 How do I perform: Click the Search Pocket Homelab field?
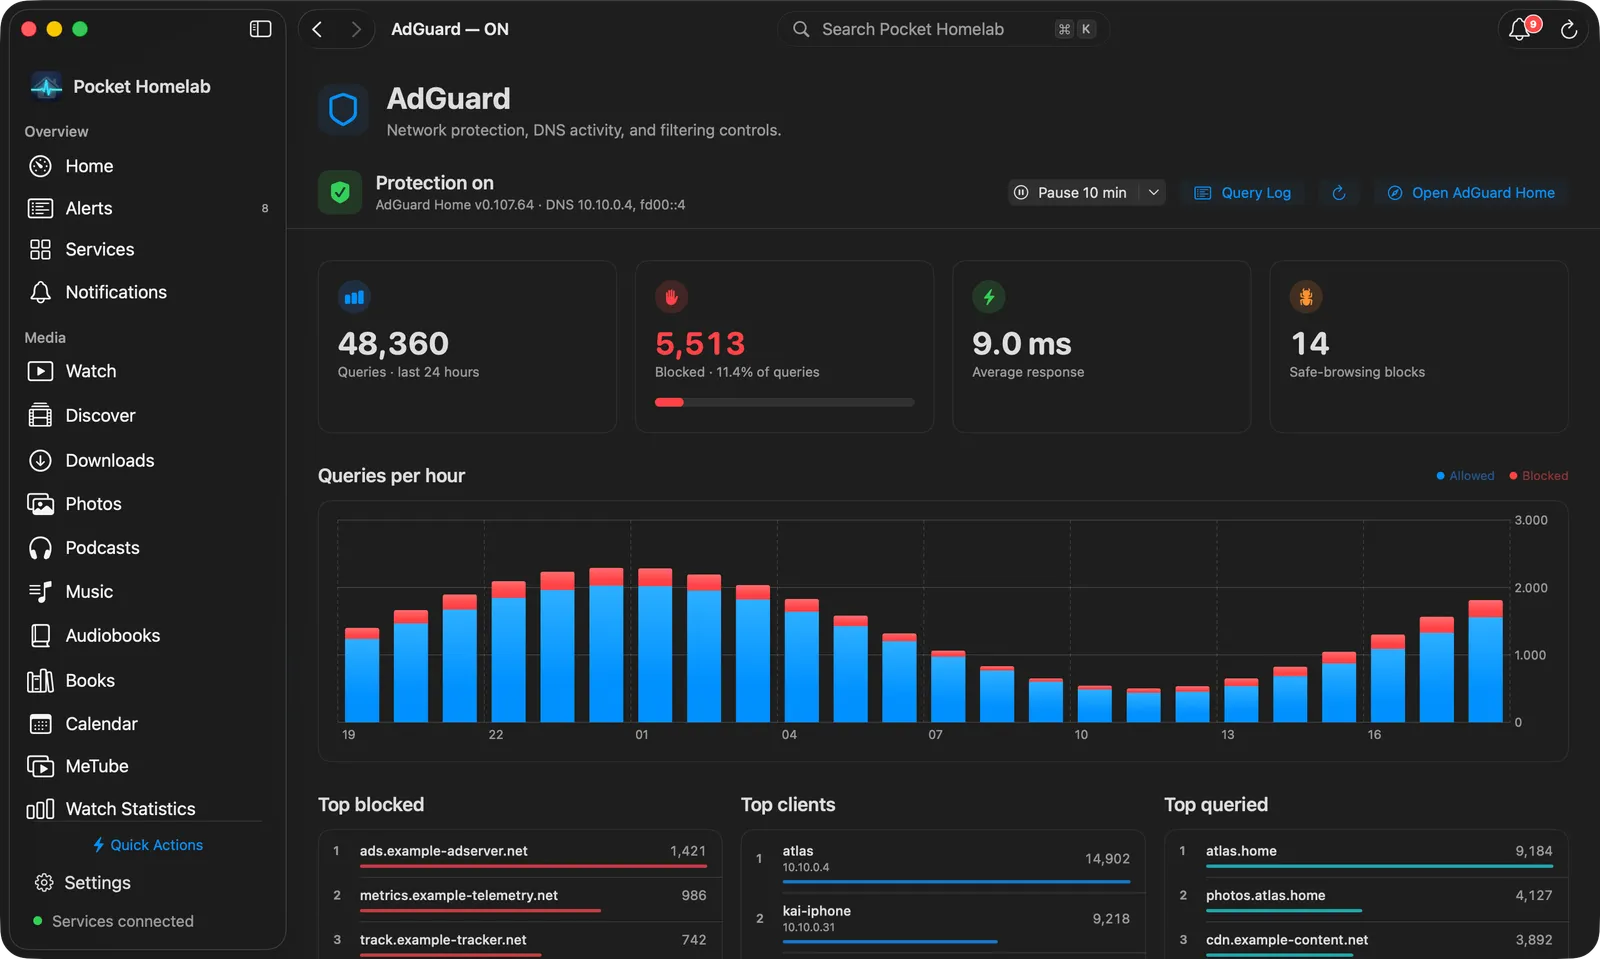(x=943, y=29)
